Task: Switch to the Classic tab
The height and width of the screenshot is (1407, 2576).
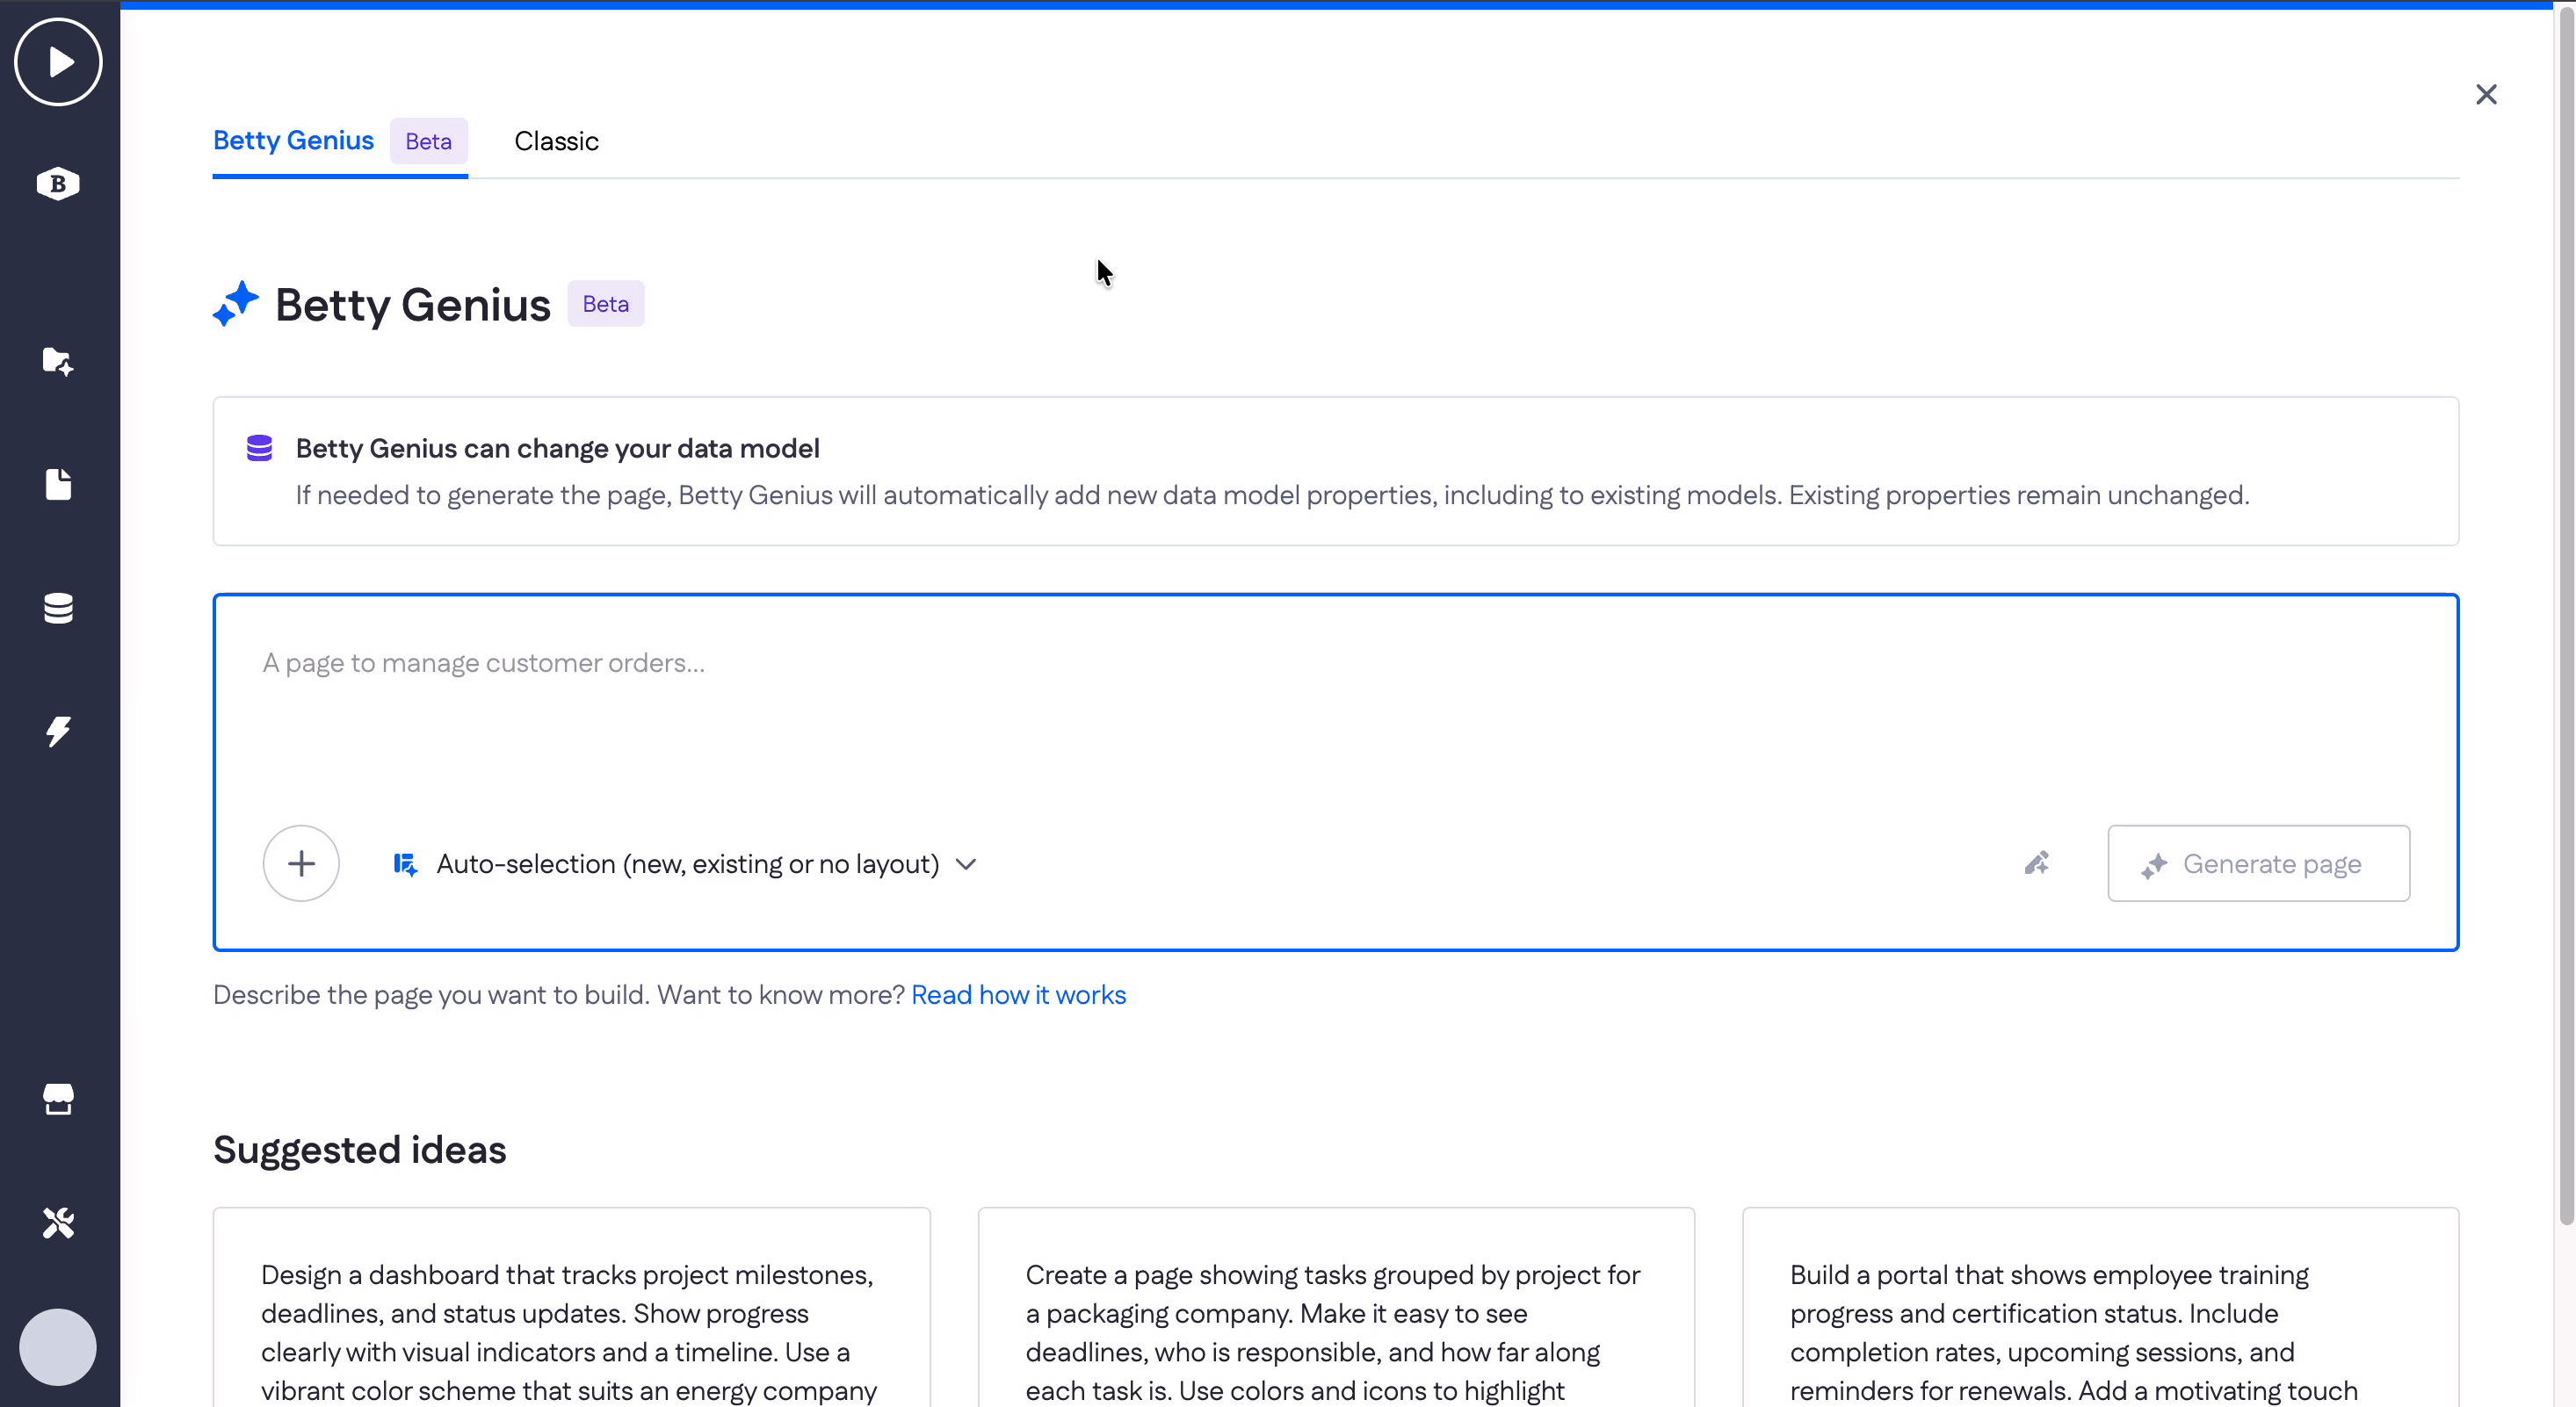Action: (x=556, y=141)
